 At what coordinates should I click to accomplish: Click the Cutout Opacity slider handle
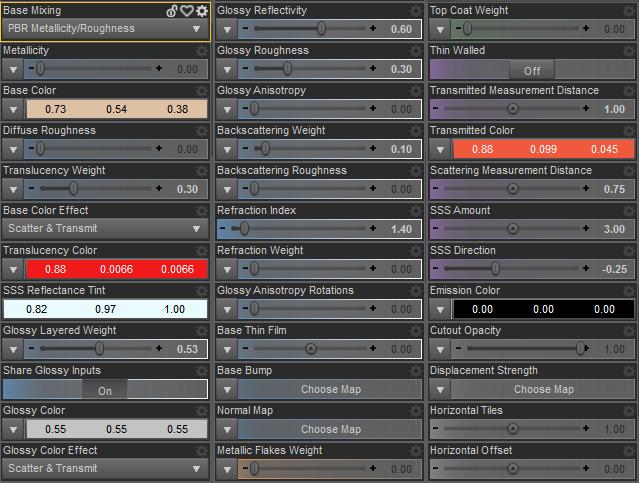(580, 348)
